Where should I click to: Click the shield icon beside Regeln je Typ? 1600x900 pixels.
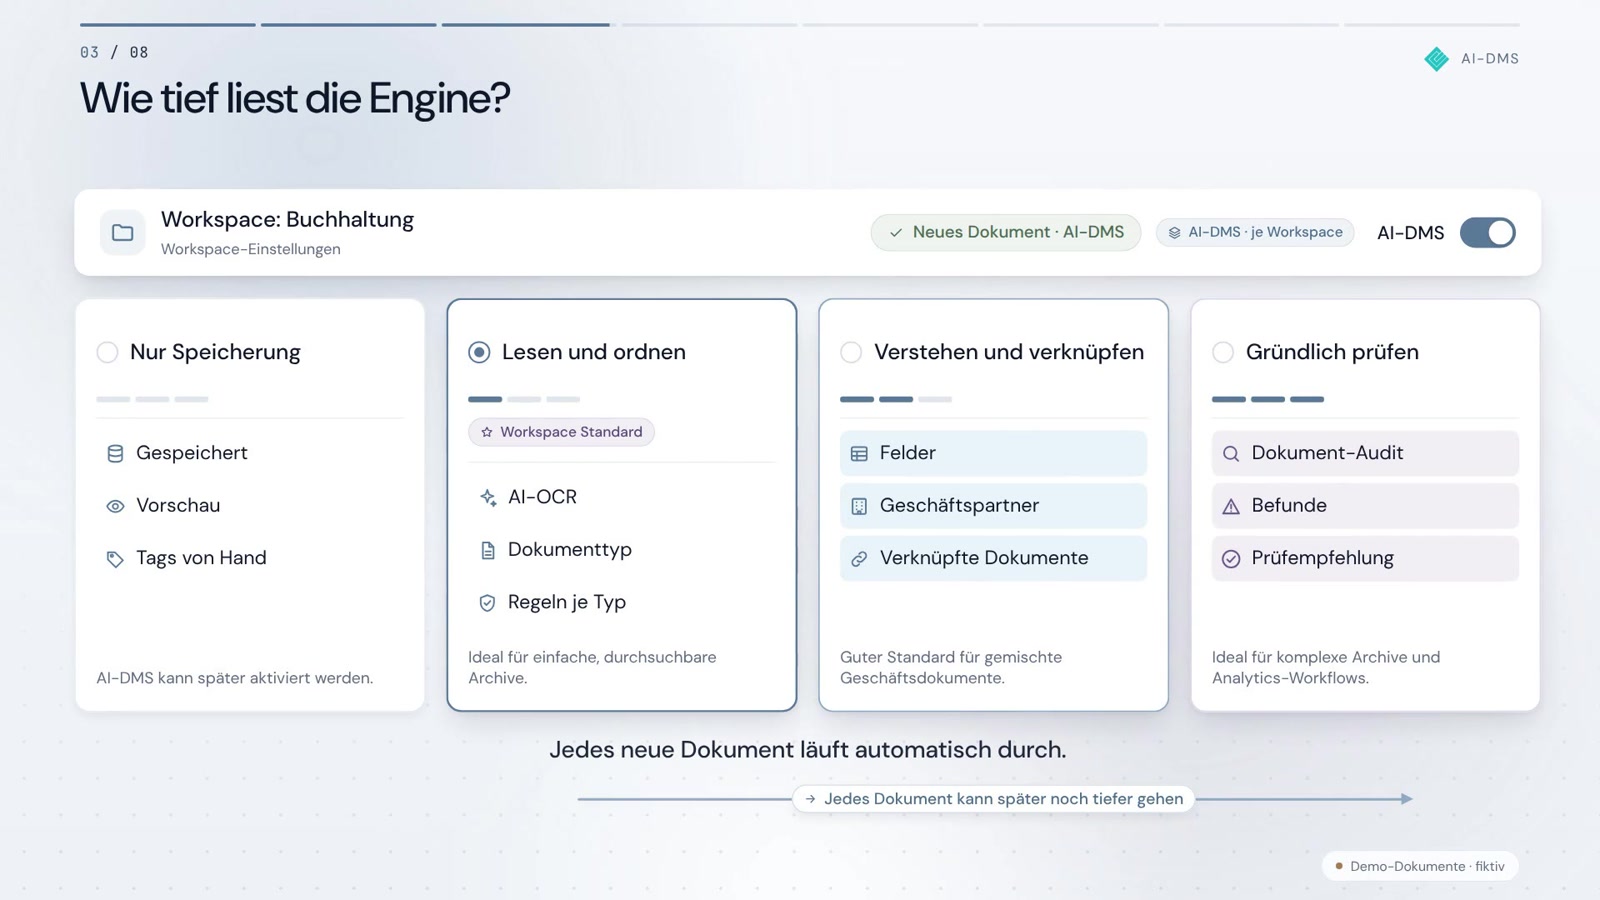pos(487,603)
